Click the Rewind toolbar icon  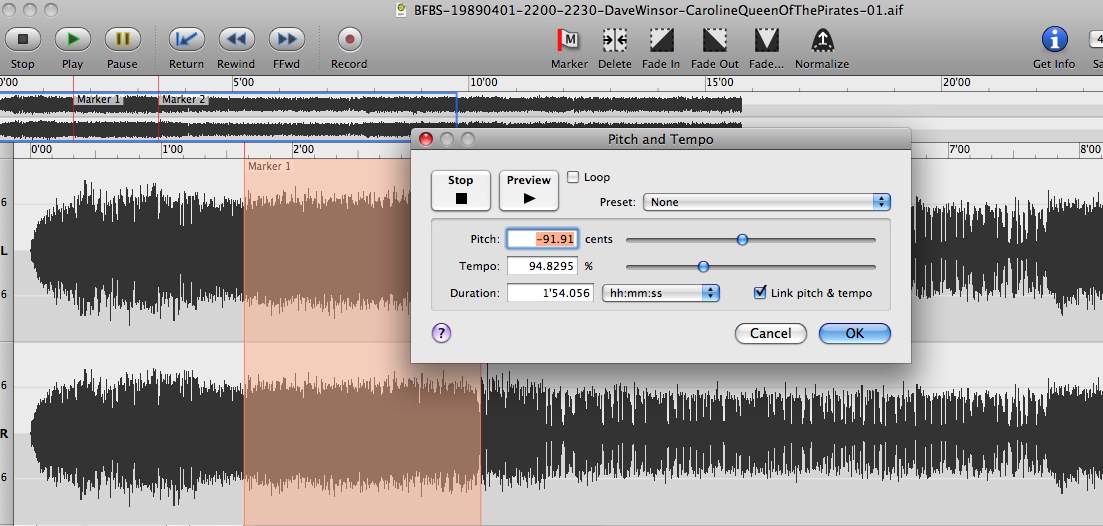pyautogui.click(x=236, y=40)
